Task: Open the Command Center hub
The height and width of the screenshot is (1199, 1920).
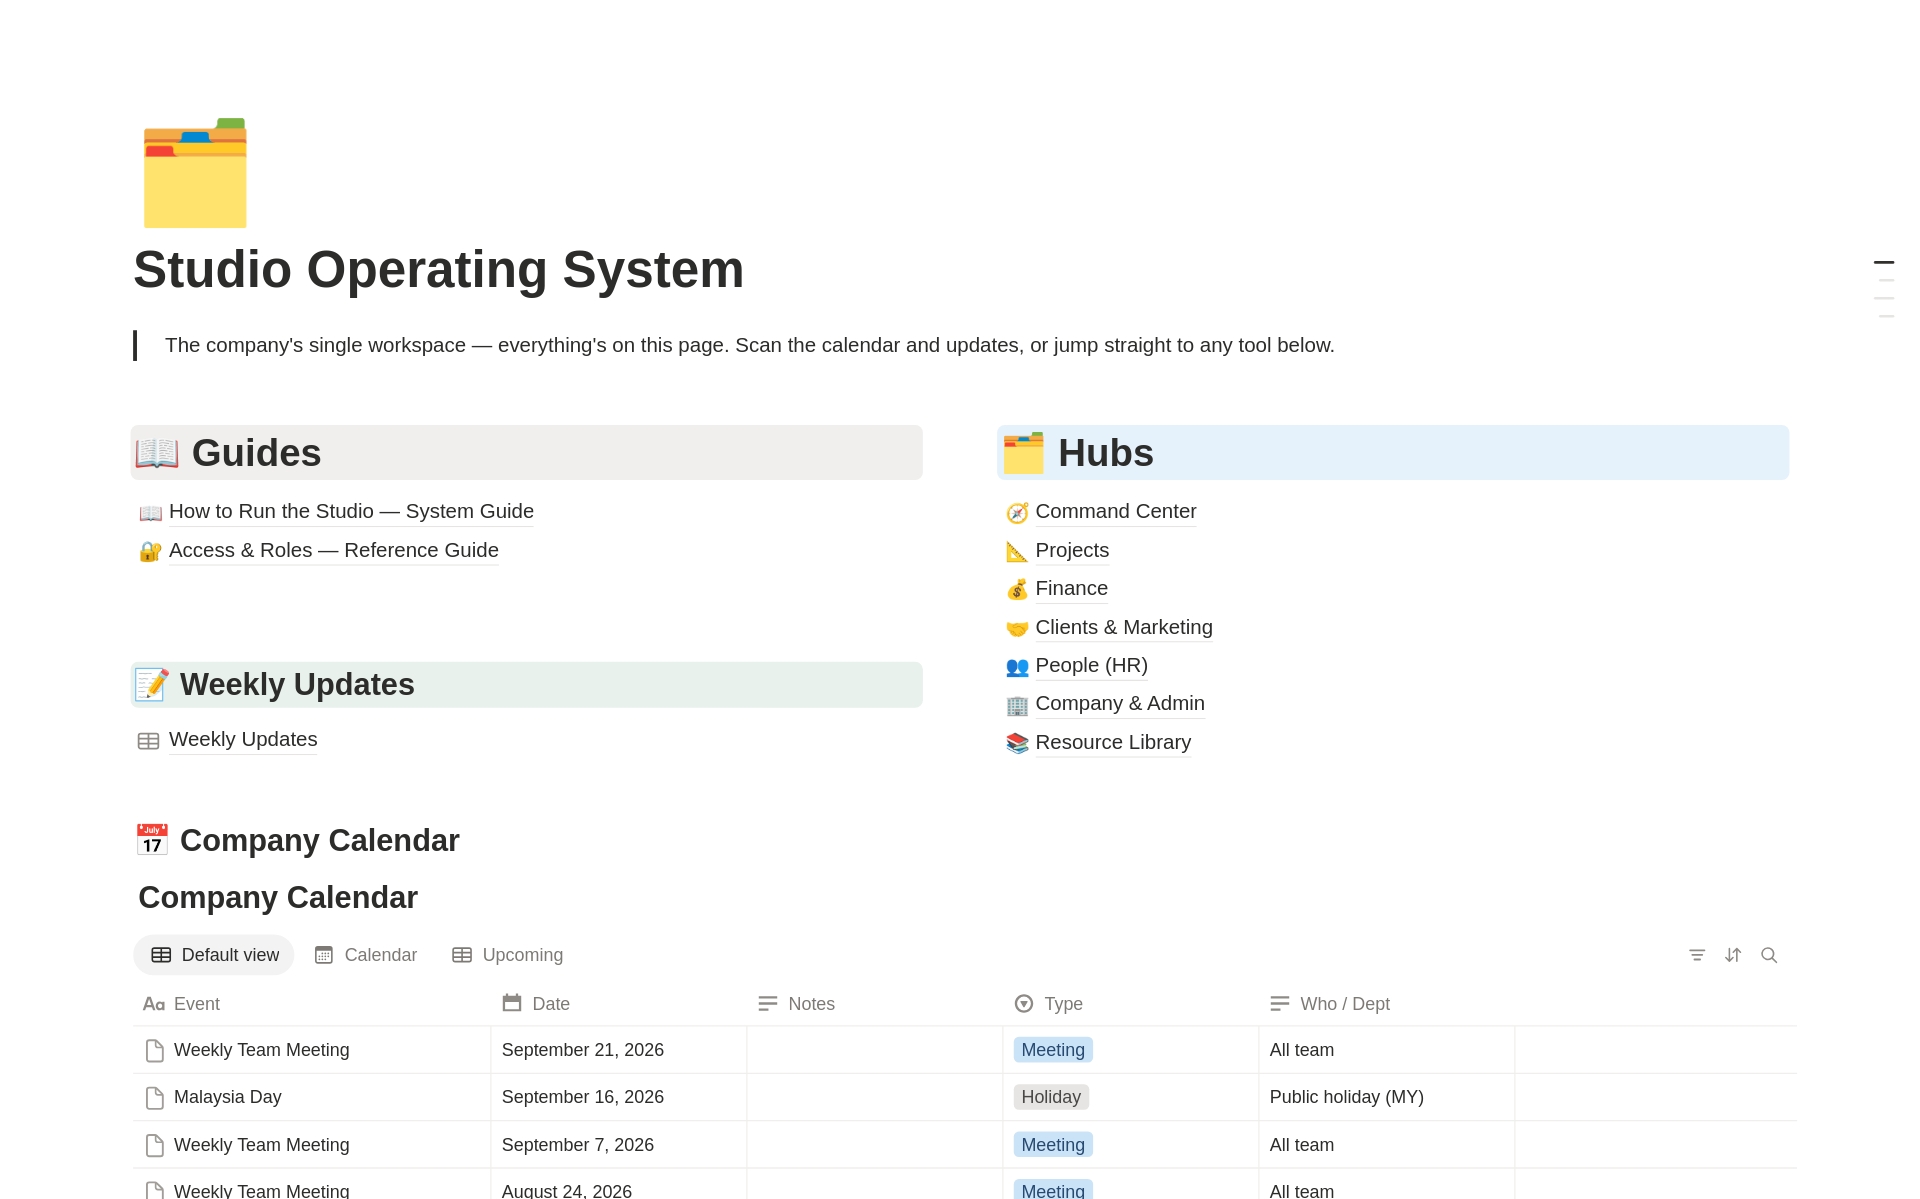Action: 1116,511
